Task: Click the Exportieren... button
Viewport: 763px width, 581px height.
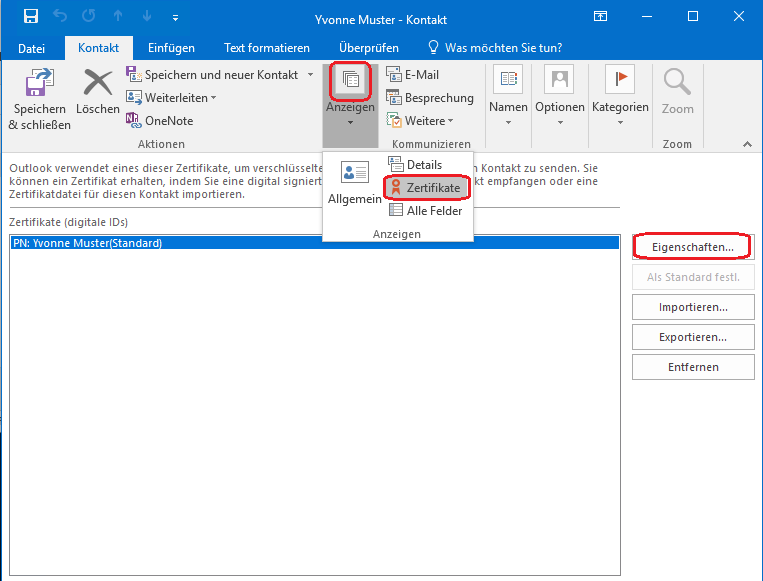Action: pyautogui.click(x=693, y=337)
